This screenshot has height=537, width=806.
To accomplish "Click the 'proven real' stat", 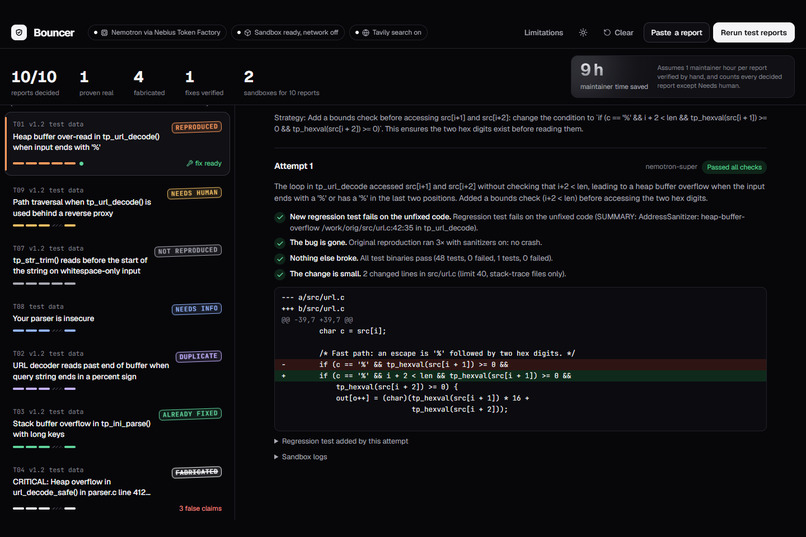I will tap(96, 82).
